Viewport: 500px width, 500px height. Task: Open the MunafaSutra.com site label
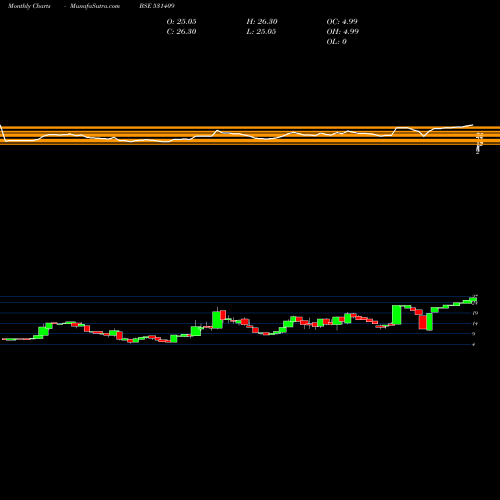click(x=95, y=6)
